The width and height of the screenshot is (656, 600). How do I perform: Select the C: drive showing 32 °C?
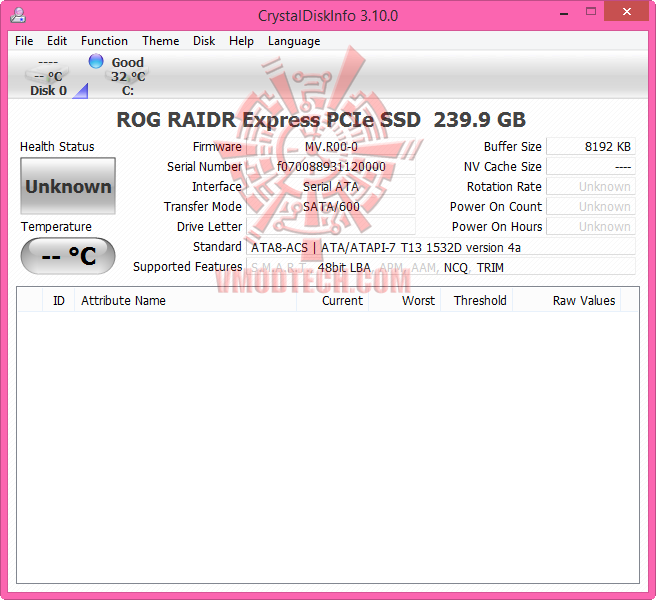pyautogui.click(x=128, y=77)
